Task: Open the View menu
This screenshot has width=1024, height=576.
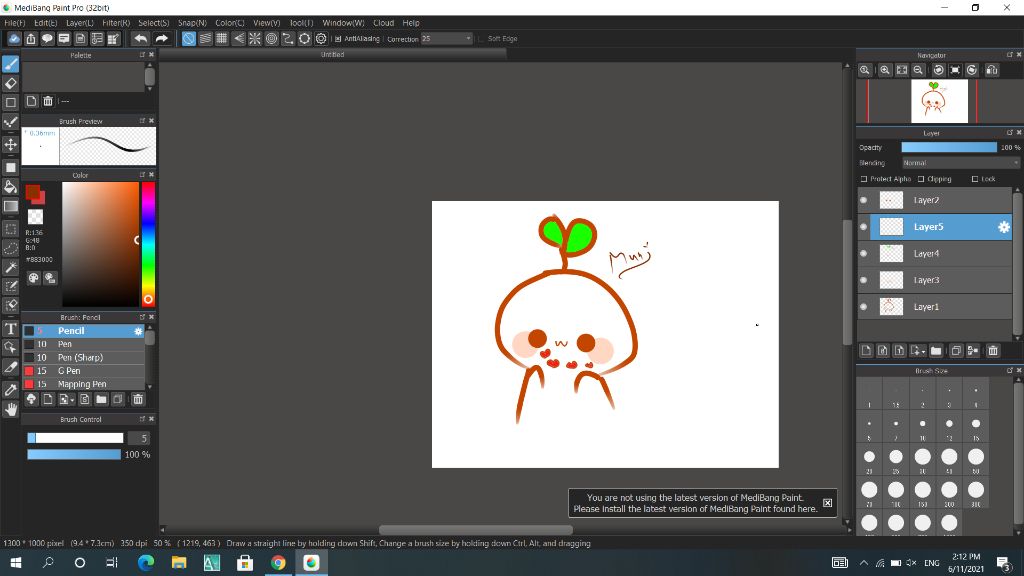Action: 266,23
